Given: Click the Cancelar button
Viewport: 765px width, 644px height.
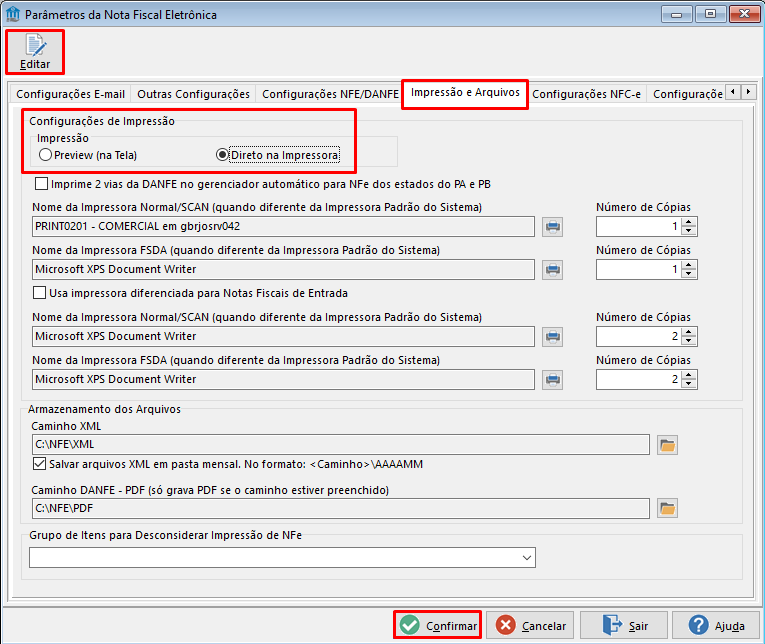Looking at the screenshot, I should point(530,625).
